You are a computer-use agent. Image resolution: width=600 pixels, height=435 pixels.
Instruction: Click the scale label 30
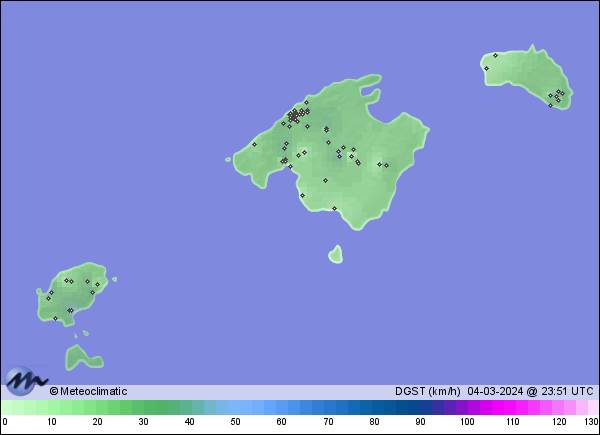pyautogui.click(x=143, y=422)
